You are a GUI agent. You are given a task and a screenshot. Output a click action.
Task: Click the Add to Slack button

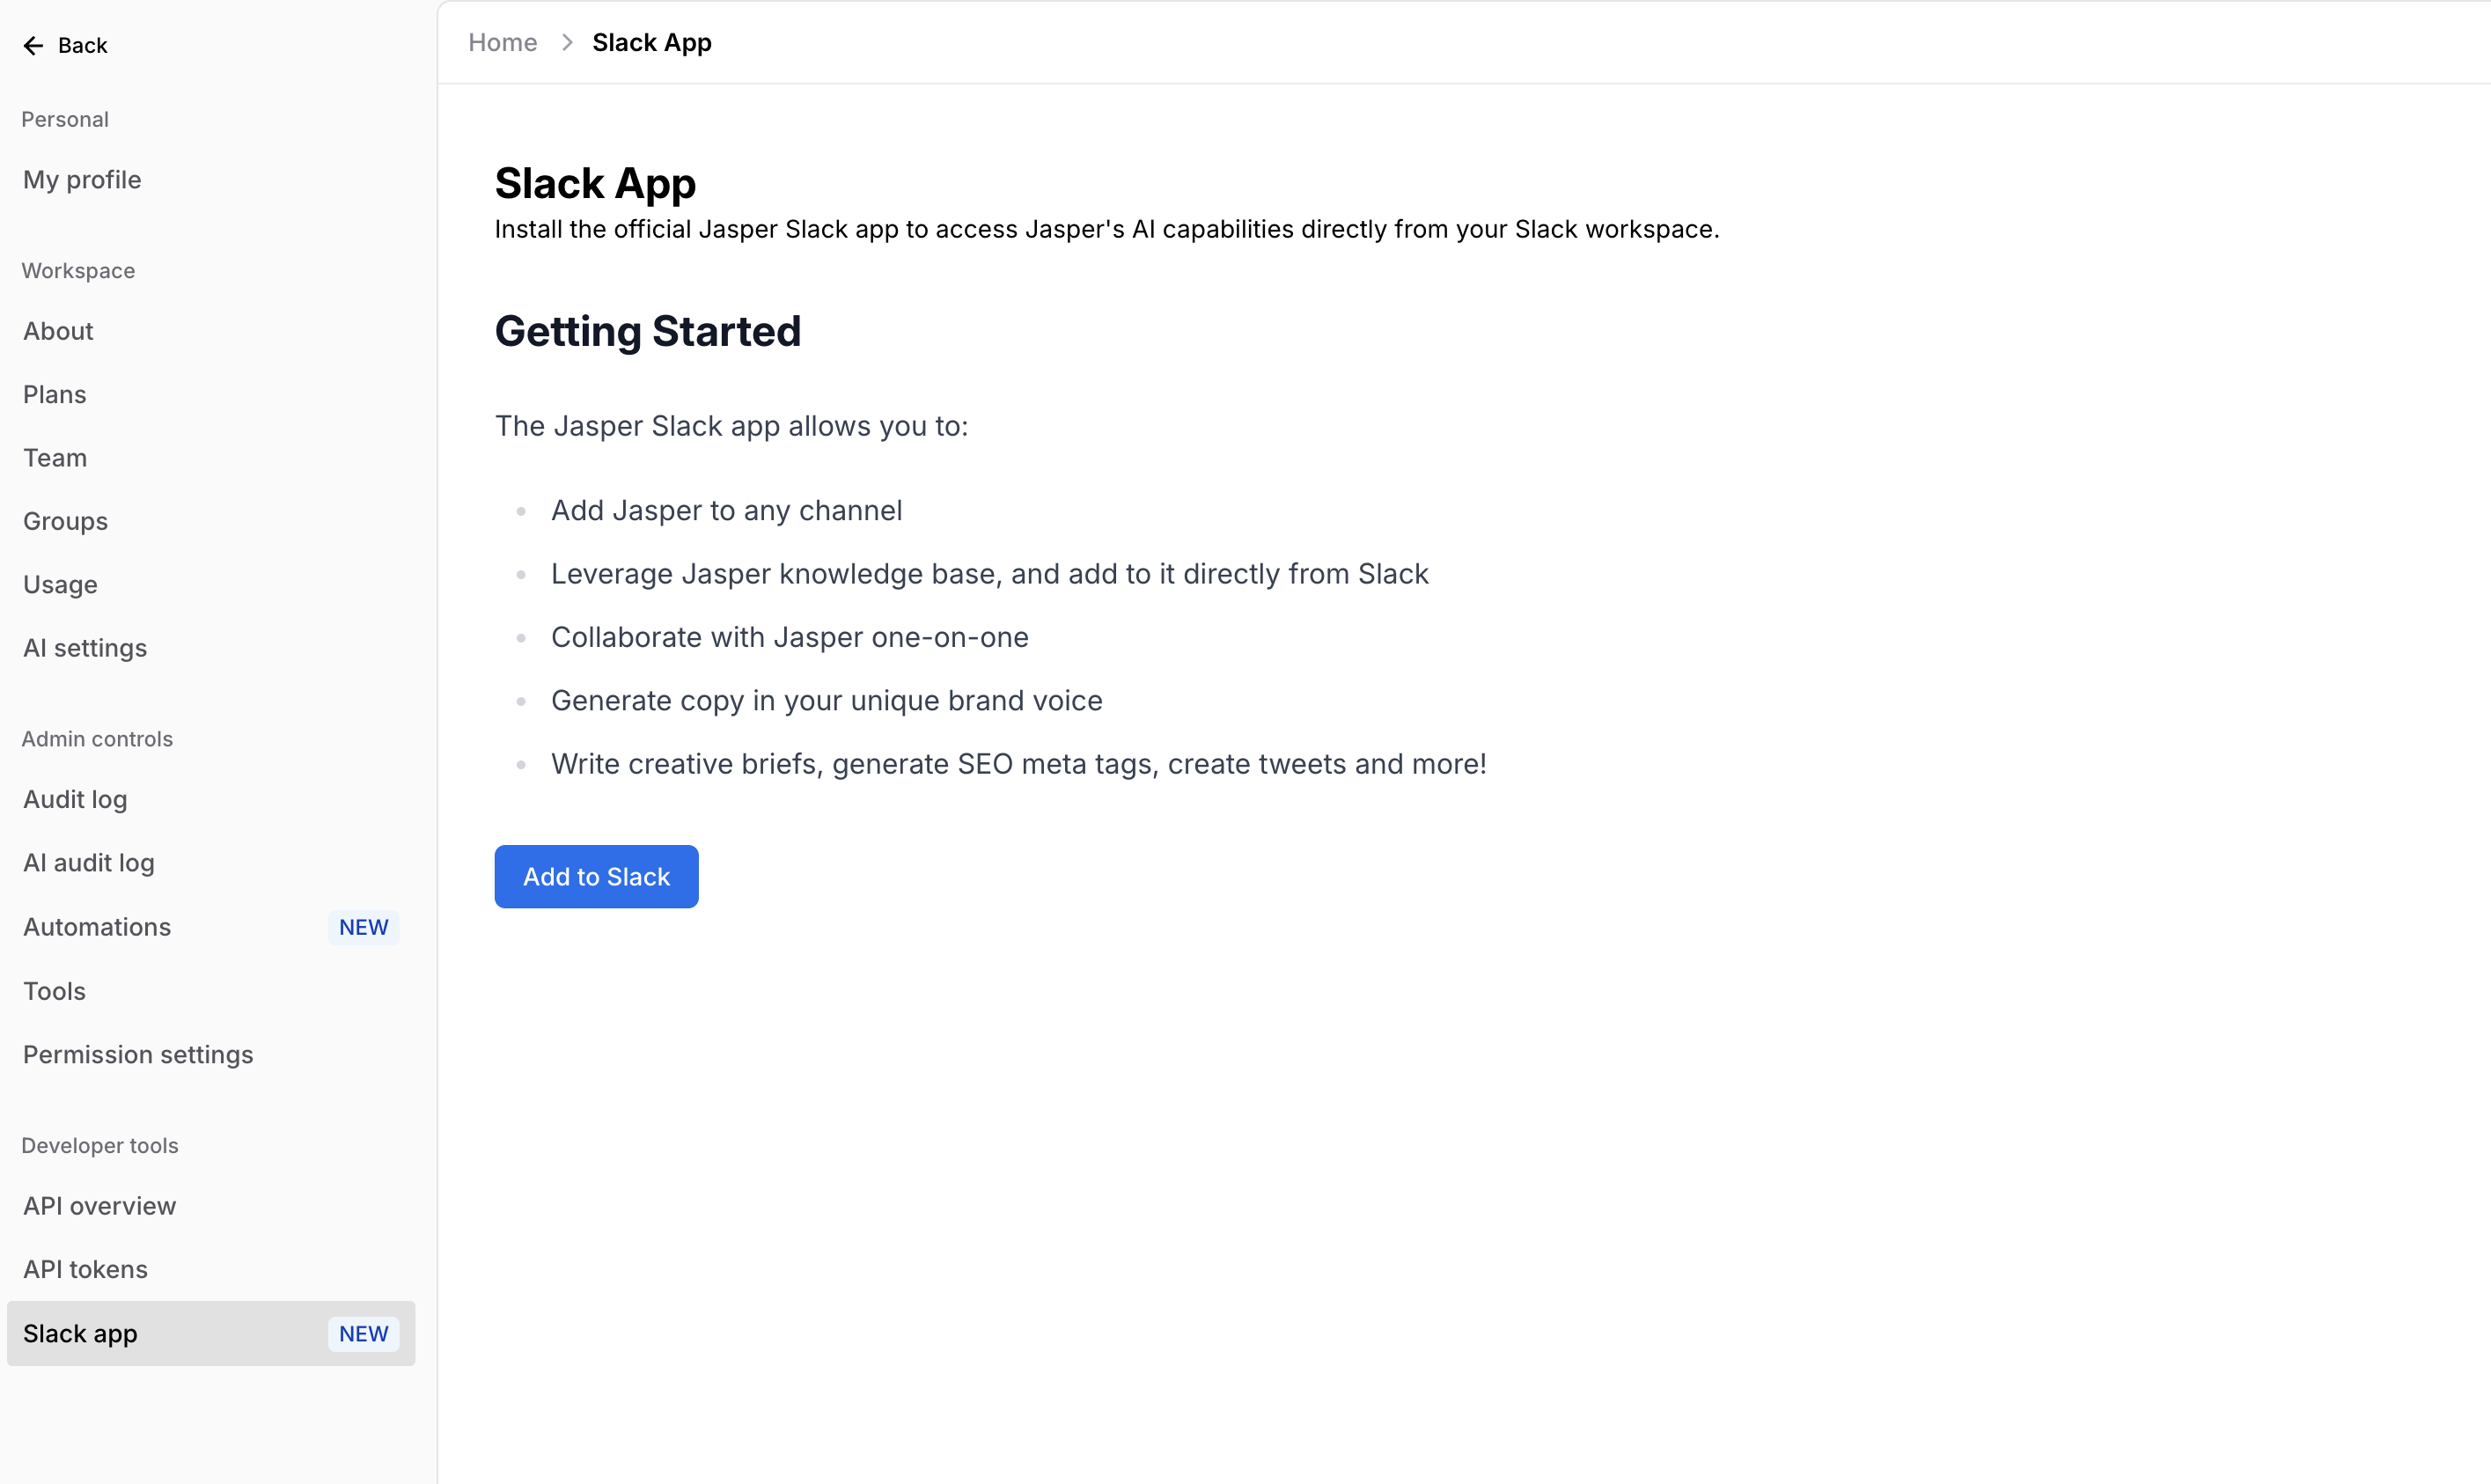point(597,877)
